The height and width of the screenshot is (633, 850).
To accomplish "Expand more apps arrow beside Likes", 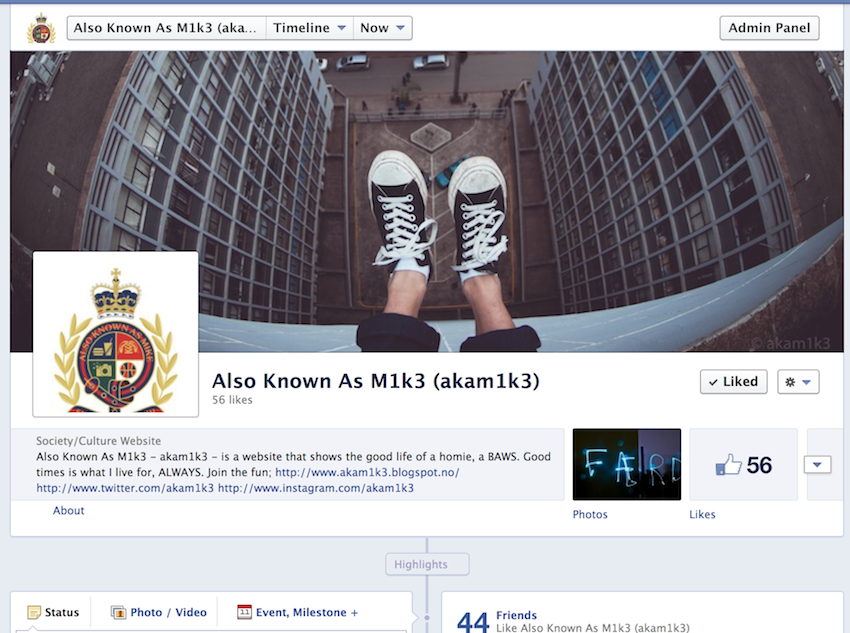I will (817, 465).
